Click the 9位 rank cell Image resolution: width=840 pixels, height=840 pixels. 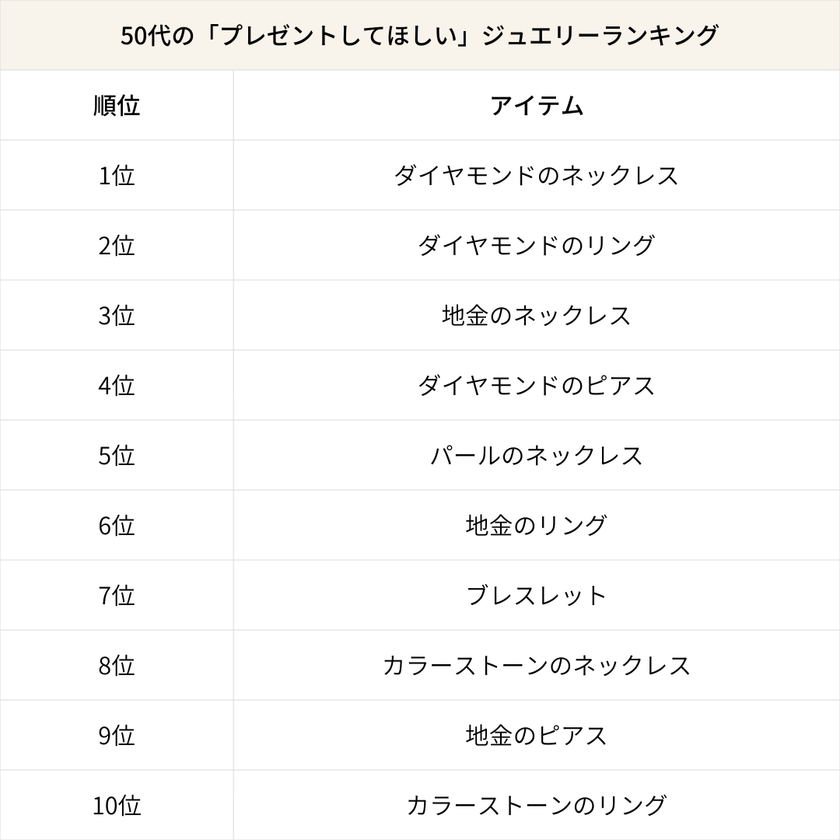[x=116, y=736]
